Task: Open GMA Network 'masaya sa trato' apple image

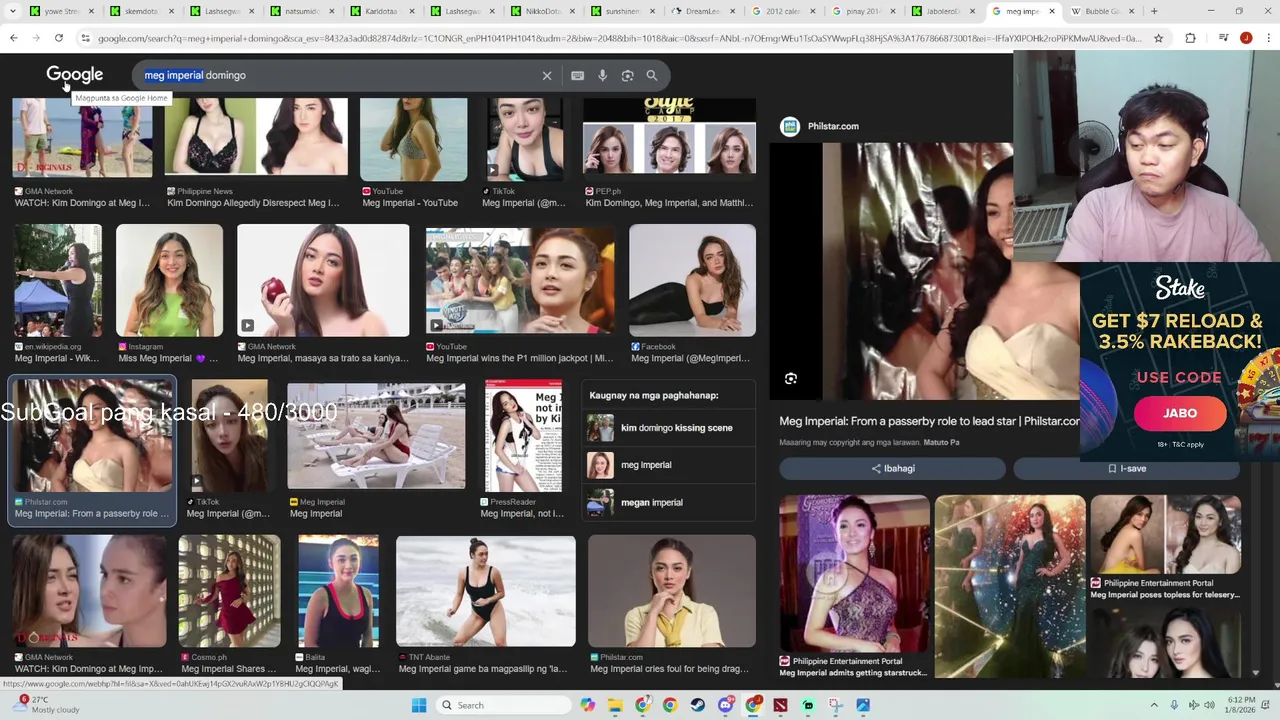Action: coord(323,280)
